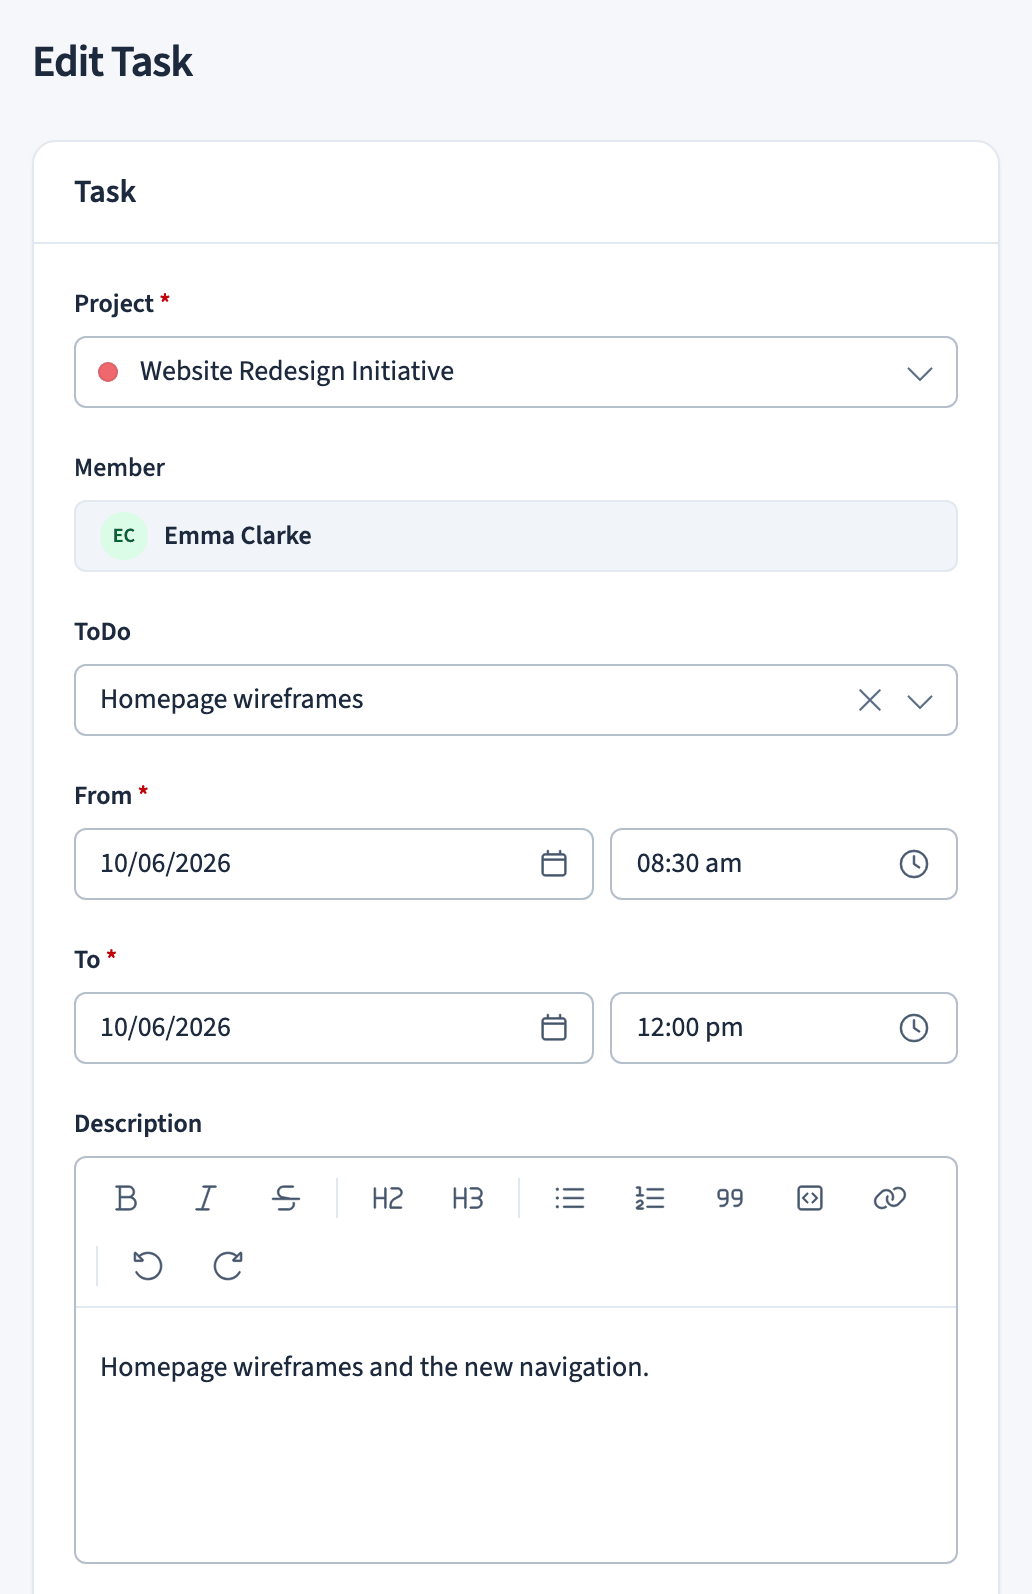
Task: Click into the description text area
Action: point(516,1435)
